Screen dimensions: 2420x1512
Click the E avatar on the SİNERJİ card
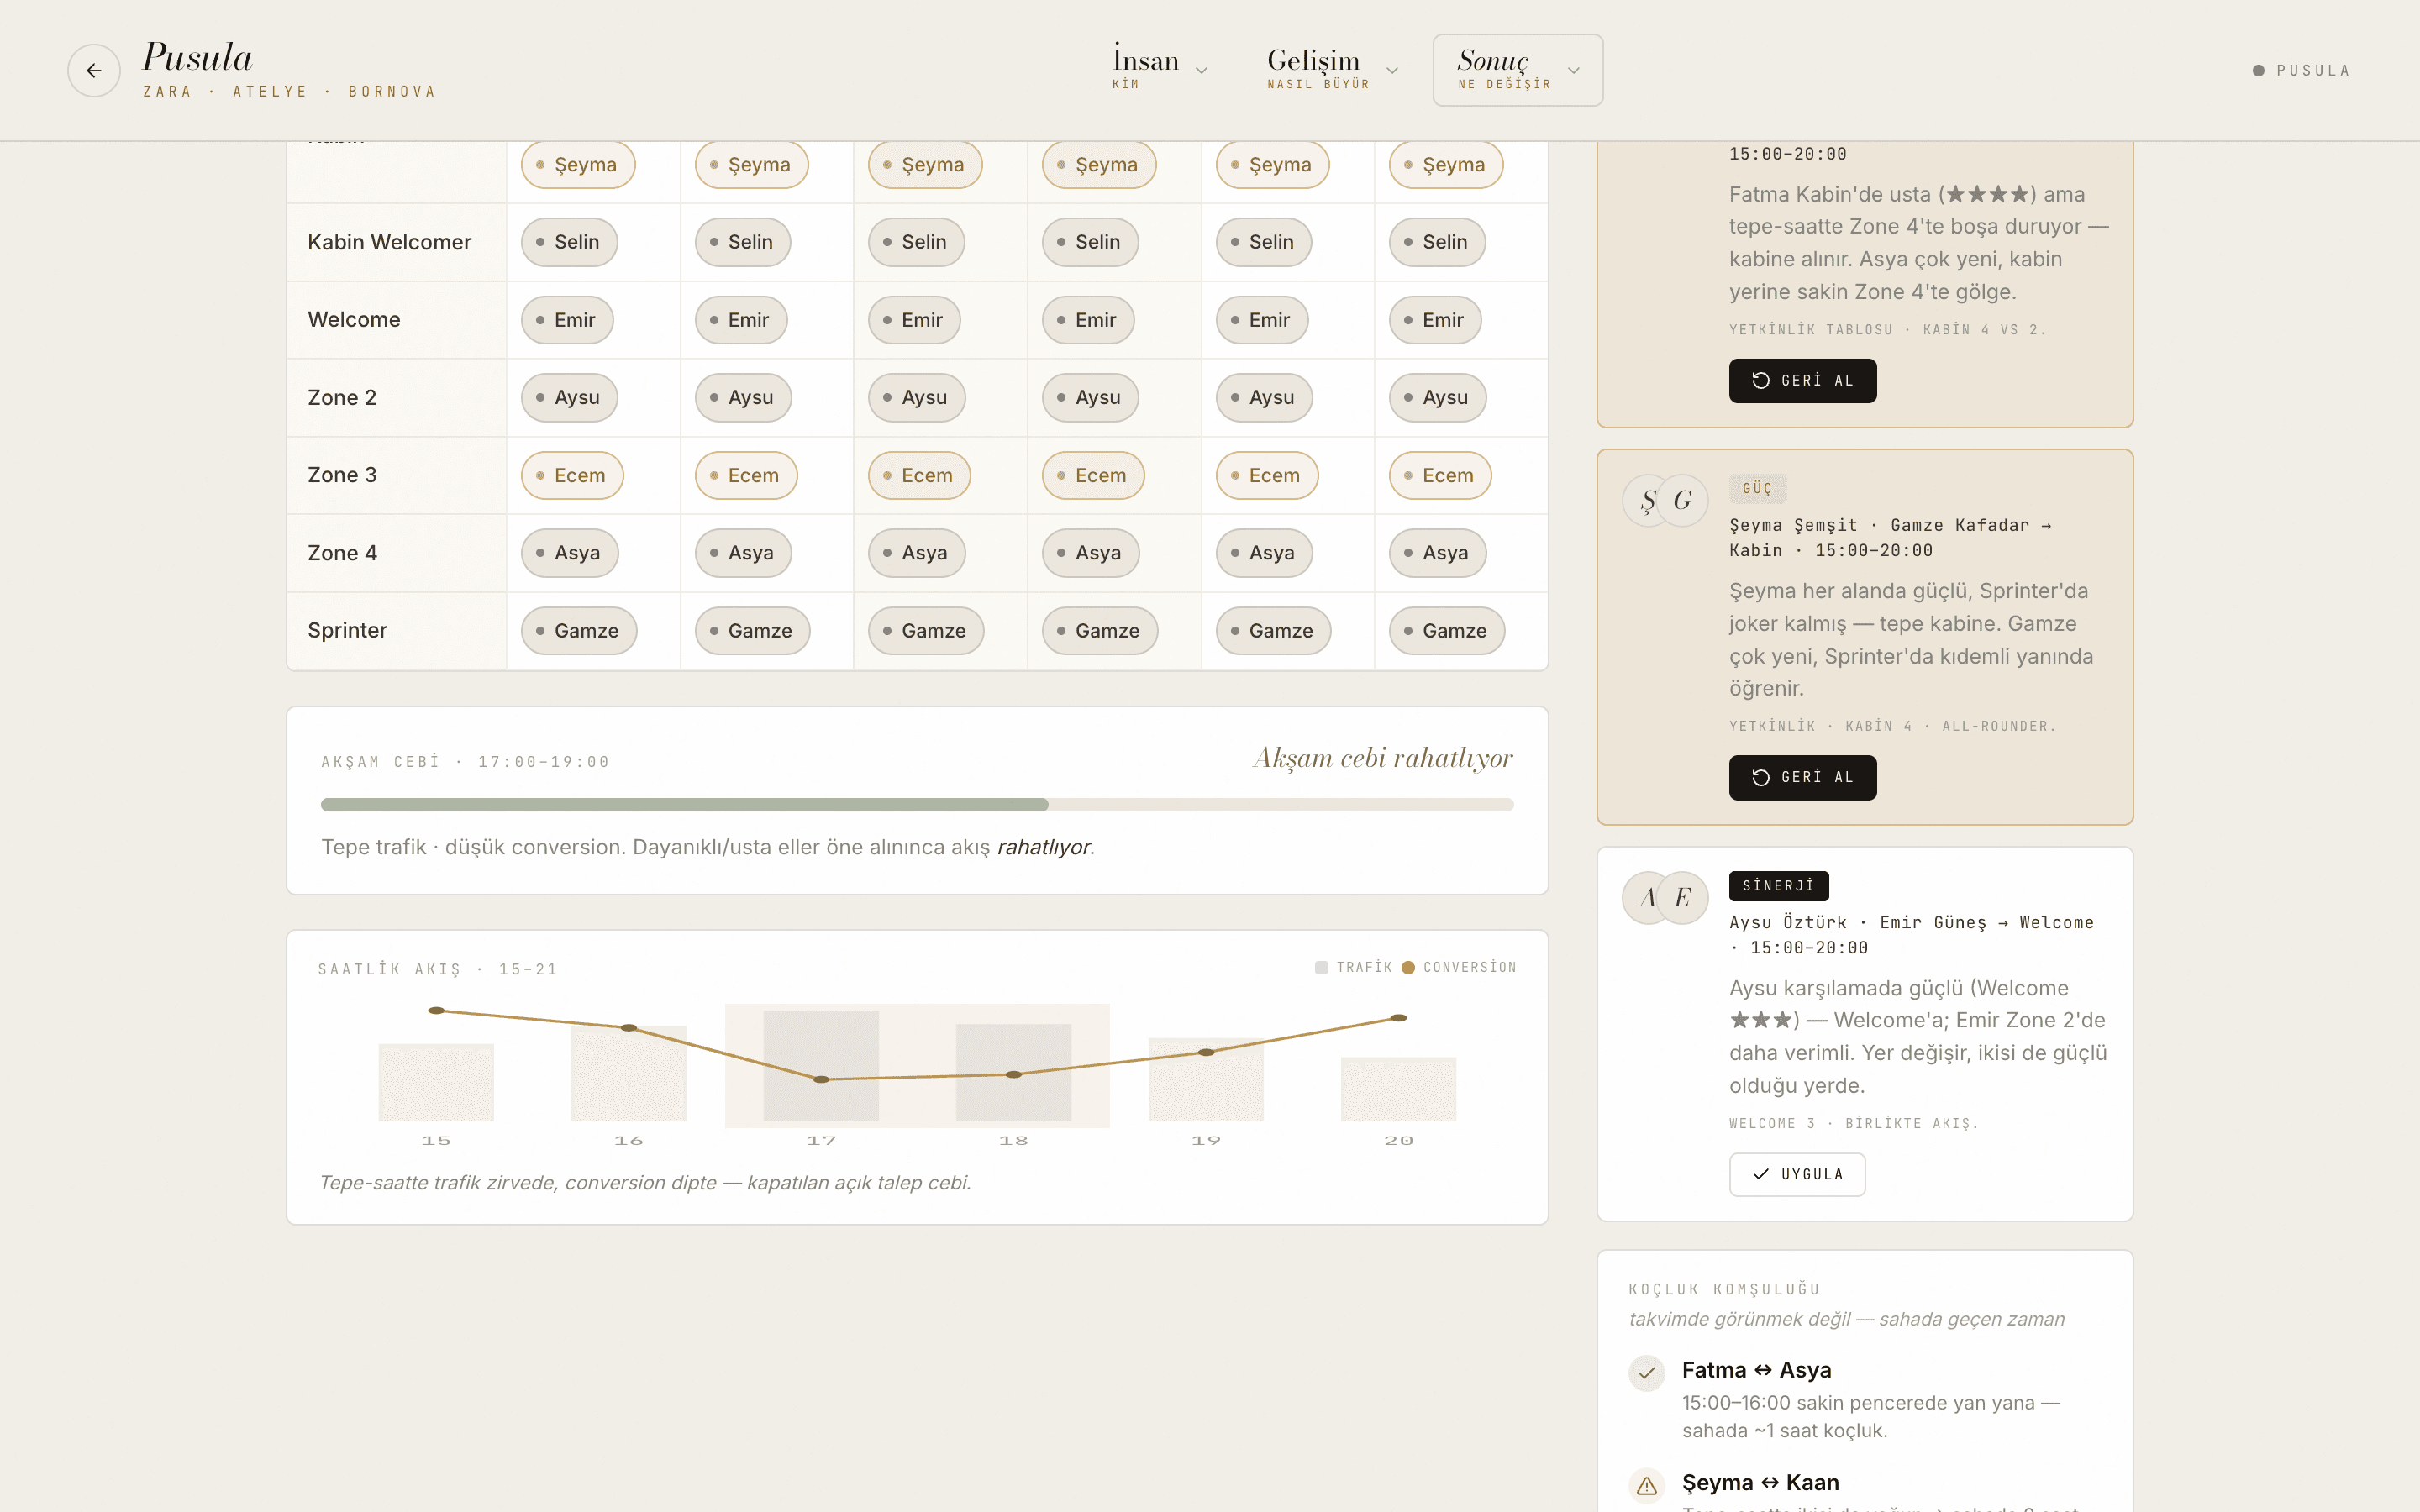1683,897
